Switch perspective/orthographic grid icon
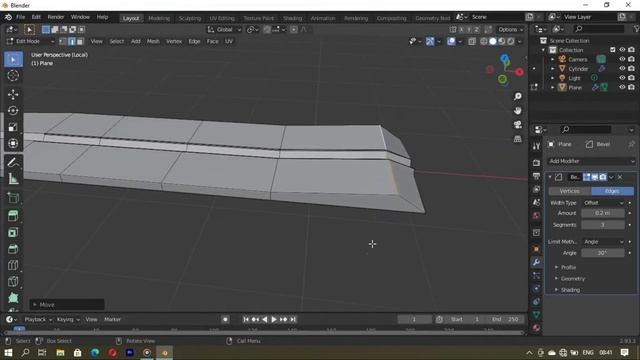 (x=518, y=139)
